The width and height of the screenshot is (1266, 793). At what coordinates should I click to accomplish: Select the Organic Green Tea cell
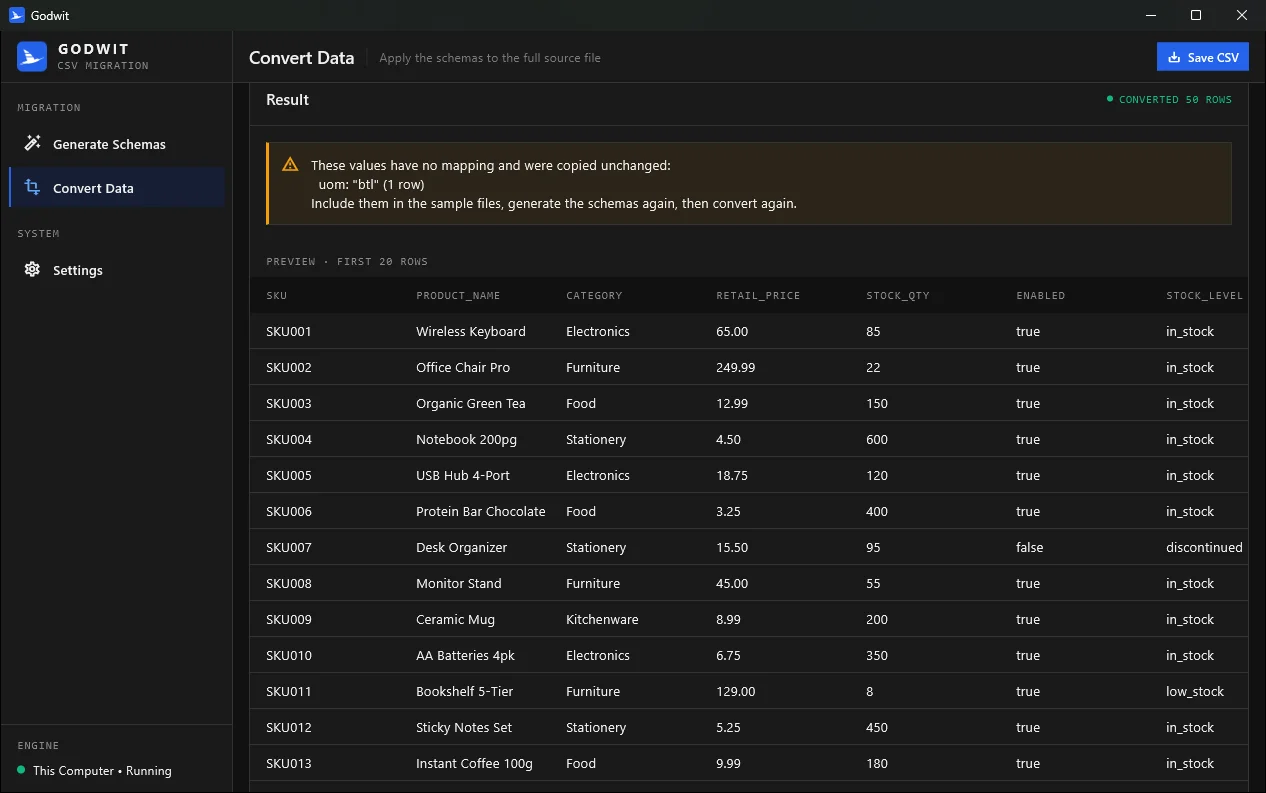click(471, 403)
